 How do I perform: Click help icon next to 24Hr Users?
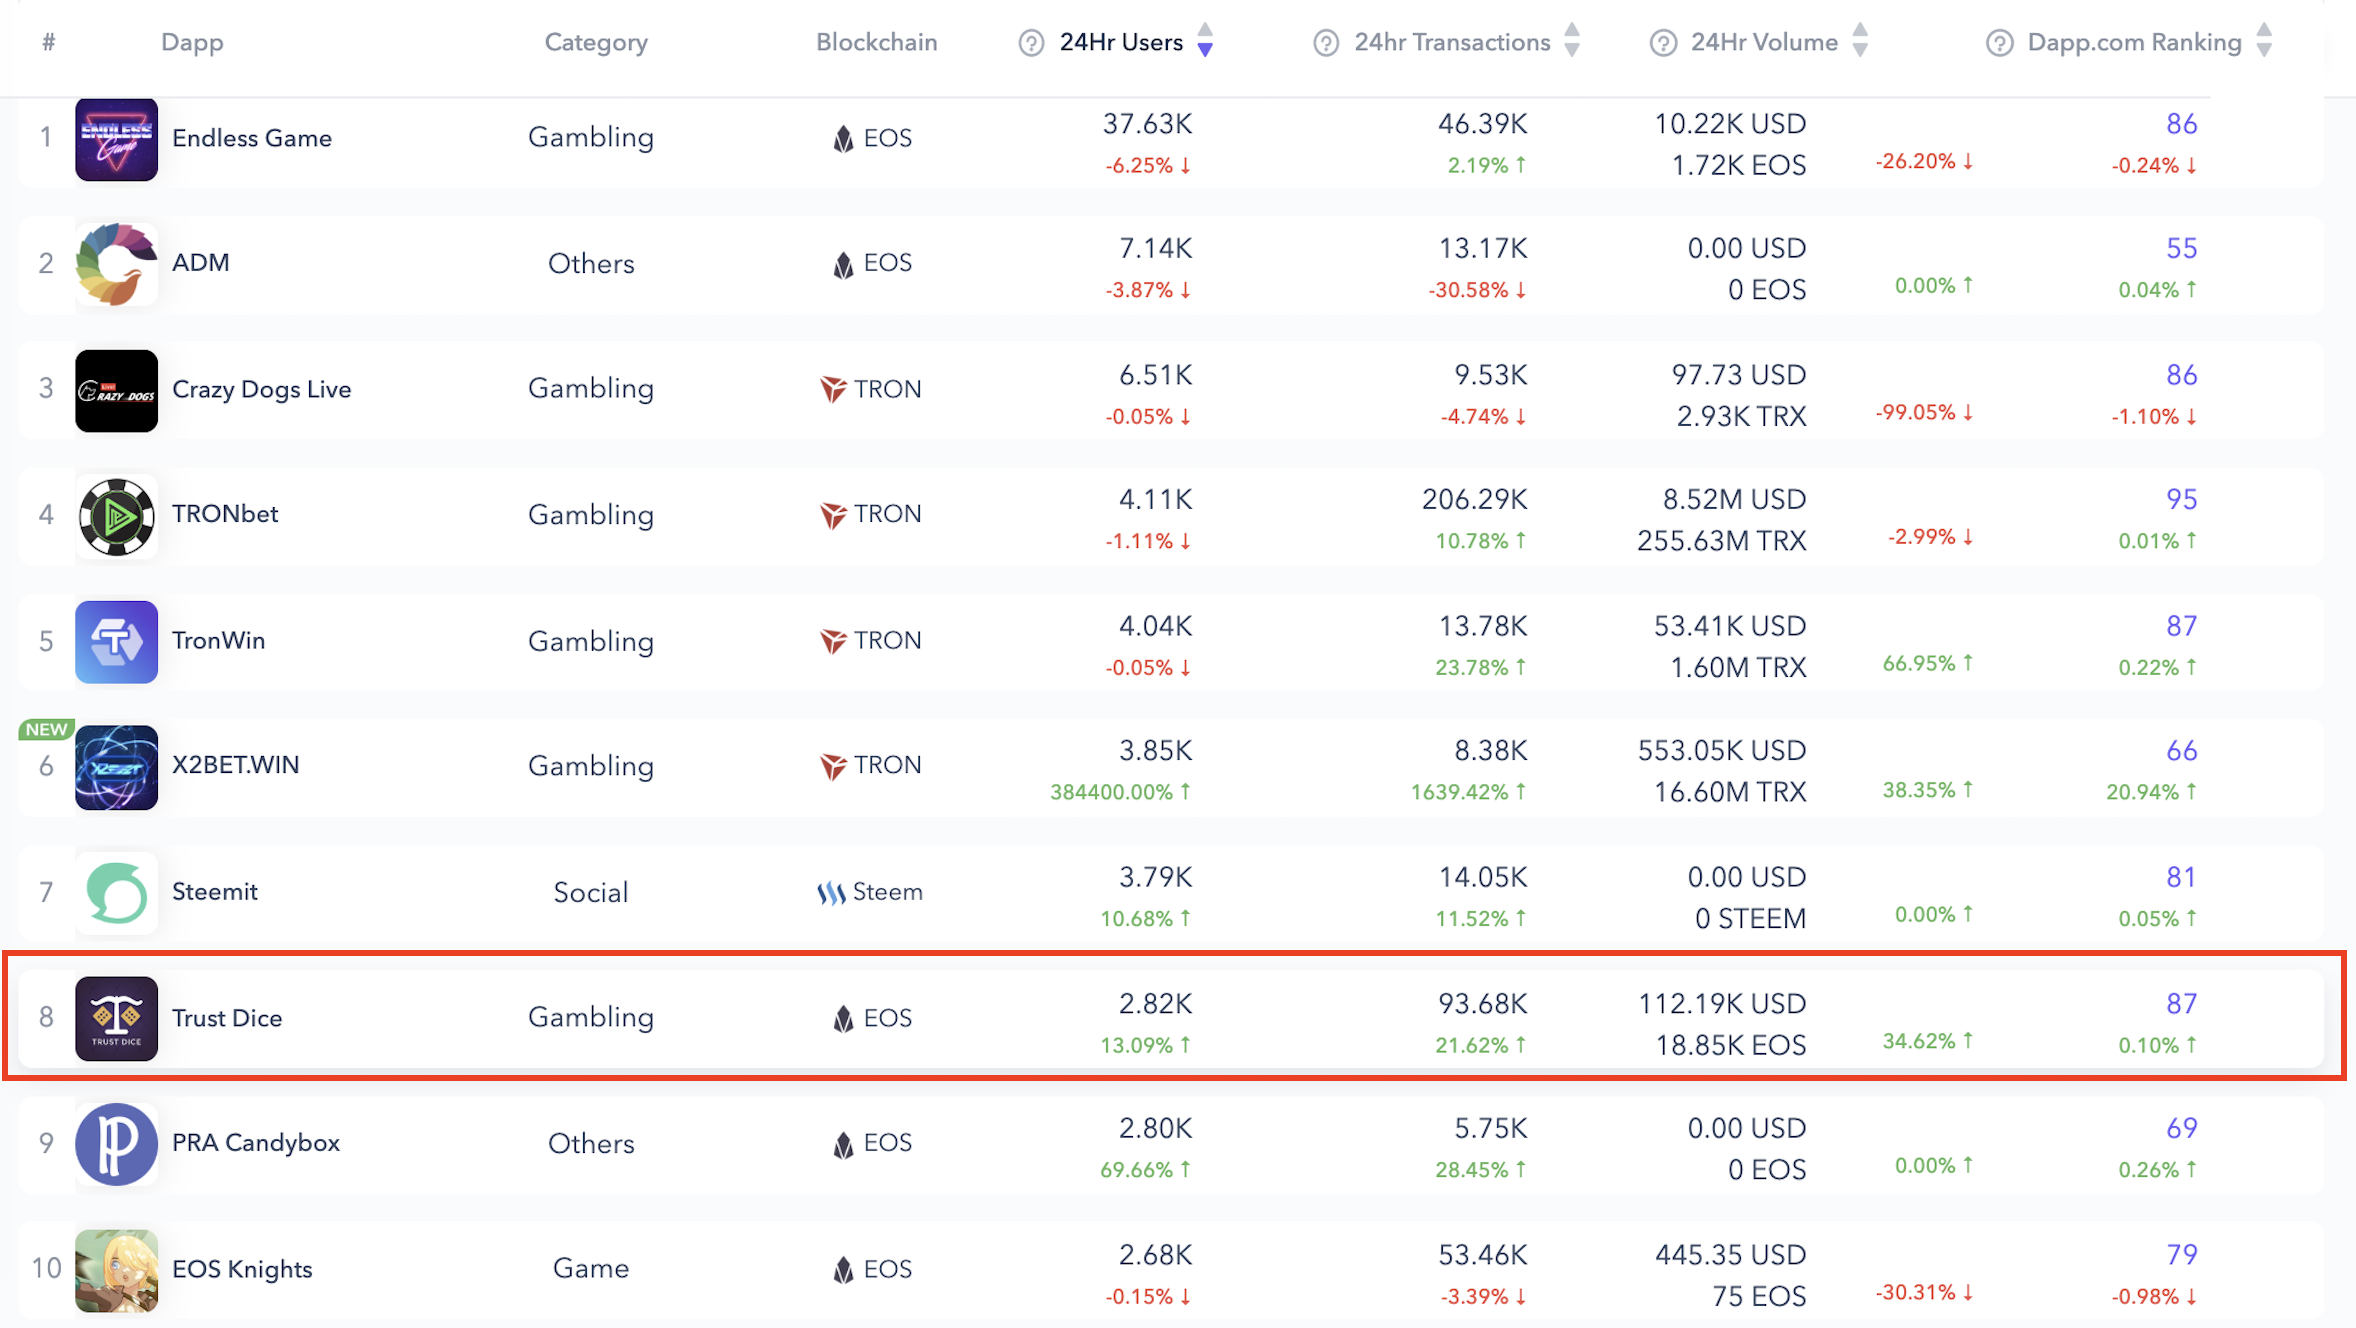tap(1031, 43)
